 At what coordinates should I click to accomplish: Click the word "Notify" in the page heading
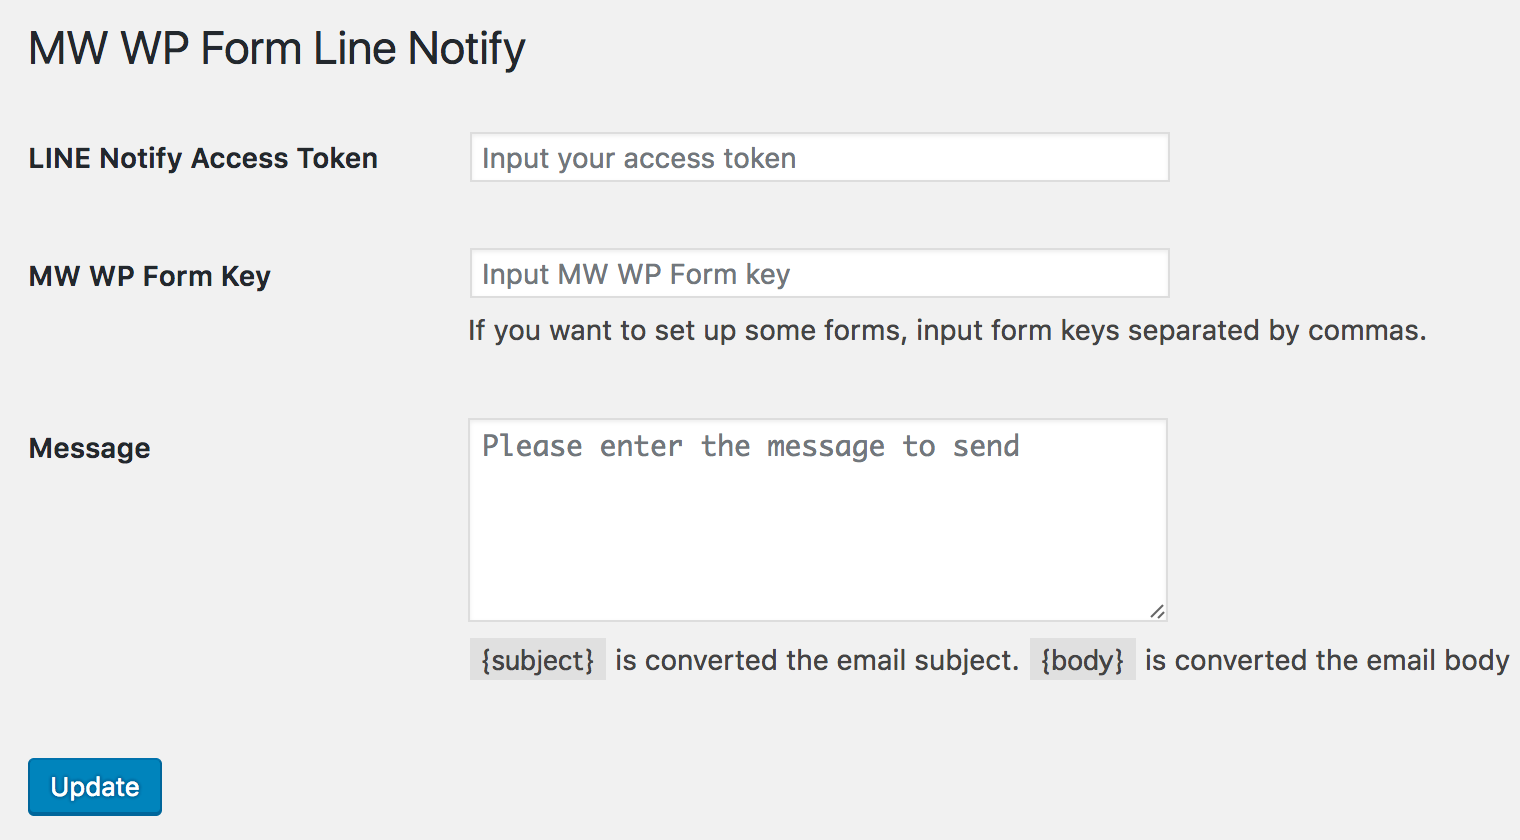click(x=467, y=48)
